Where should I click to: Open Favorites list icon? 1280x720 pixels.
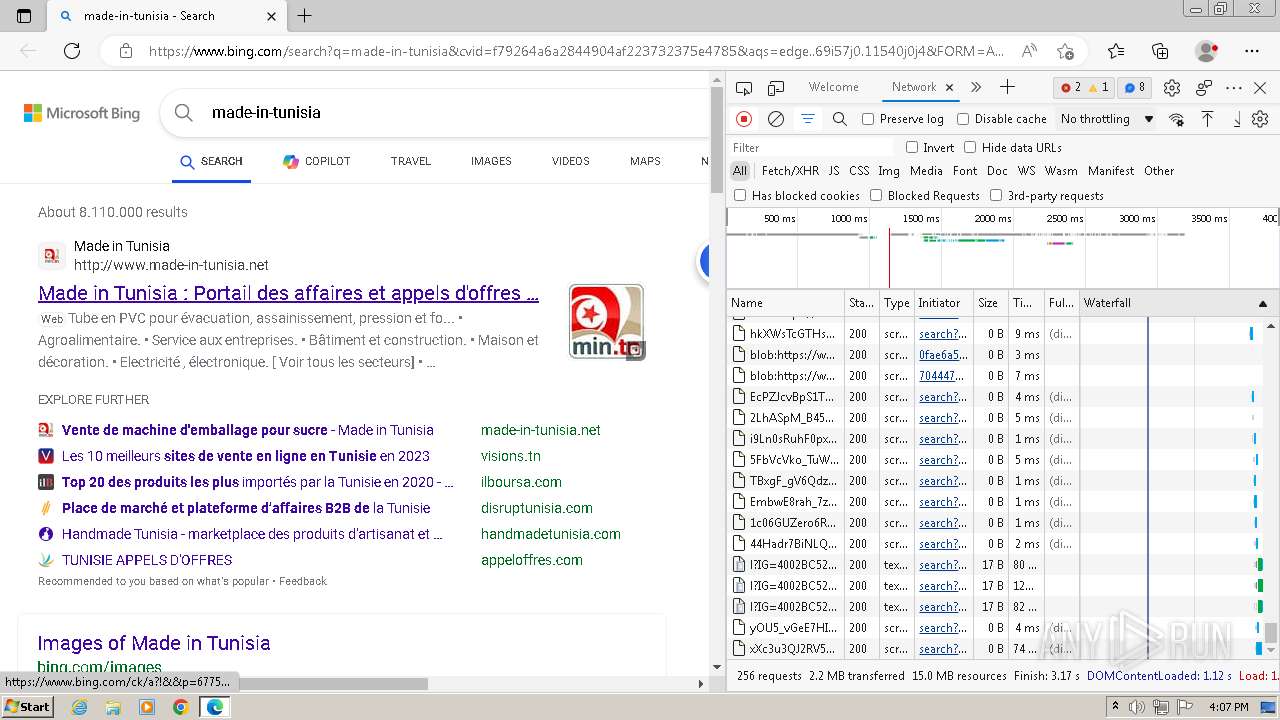[1116, 51]
